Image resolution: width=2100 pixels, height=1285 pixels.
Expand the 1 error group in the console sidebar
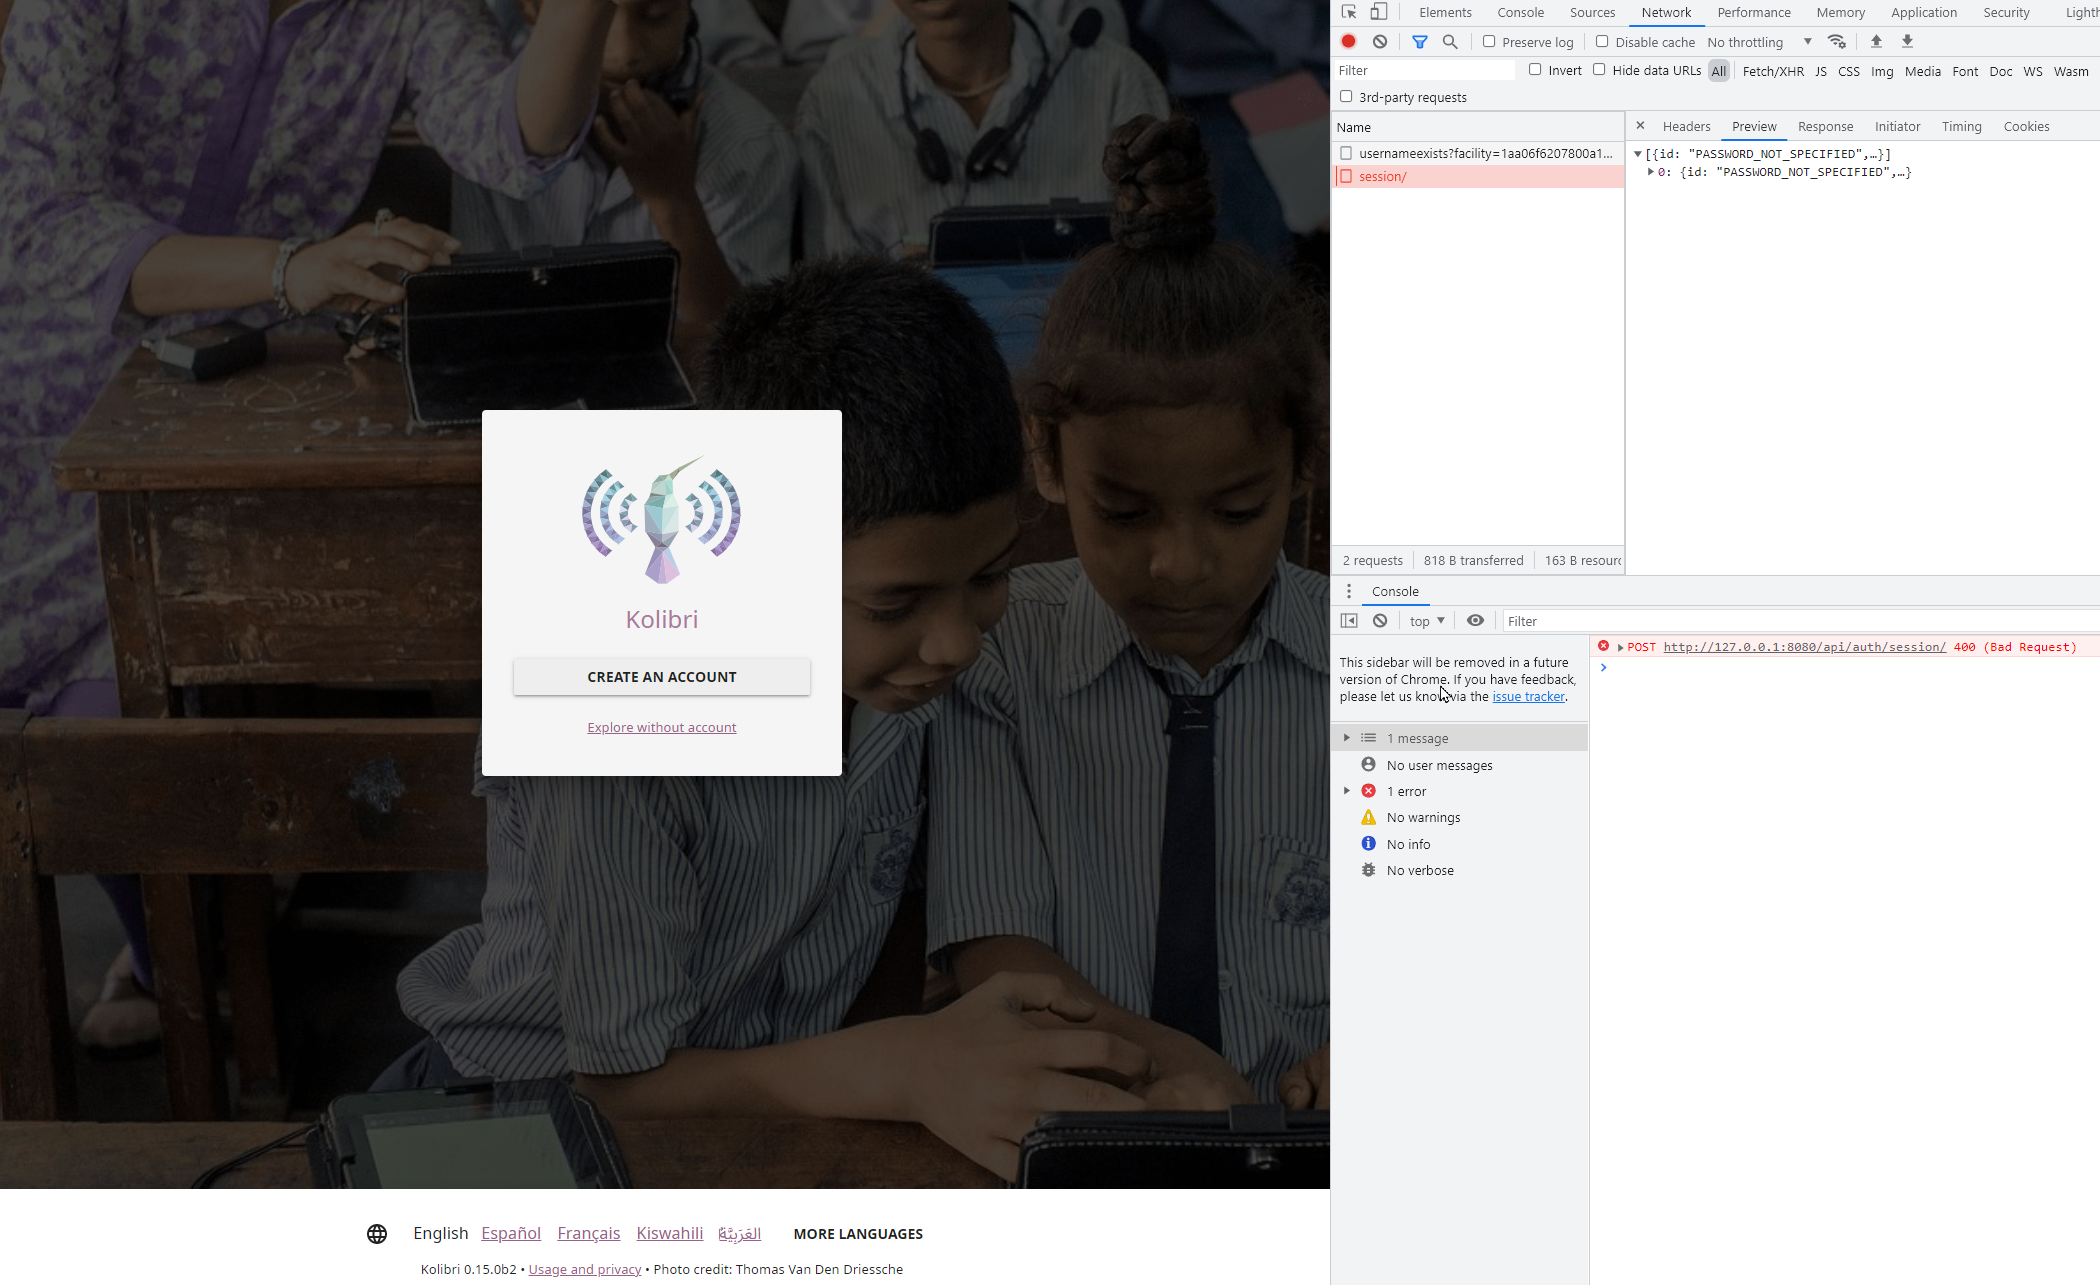click(1347, 791)
